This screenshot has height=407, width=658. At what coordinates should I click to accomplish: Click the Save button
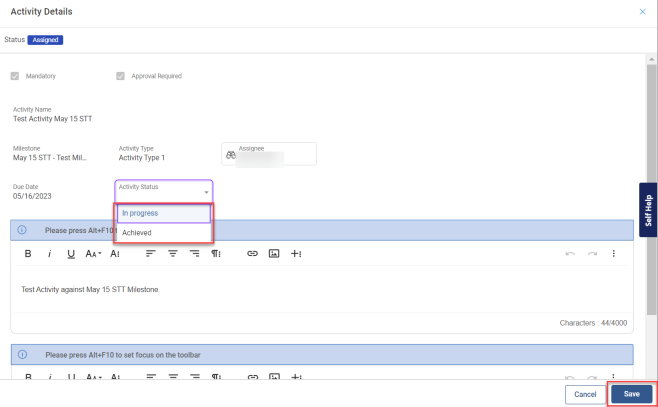pos(631,394)
